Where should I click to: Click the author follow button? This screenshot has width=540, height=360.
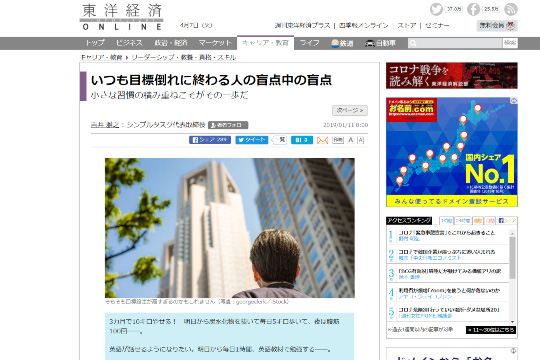(228, 125)
